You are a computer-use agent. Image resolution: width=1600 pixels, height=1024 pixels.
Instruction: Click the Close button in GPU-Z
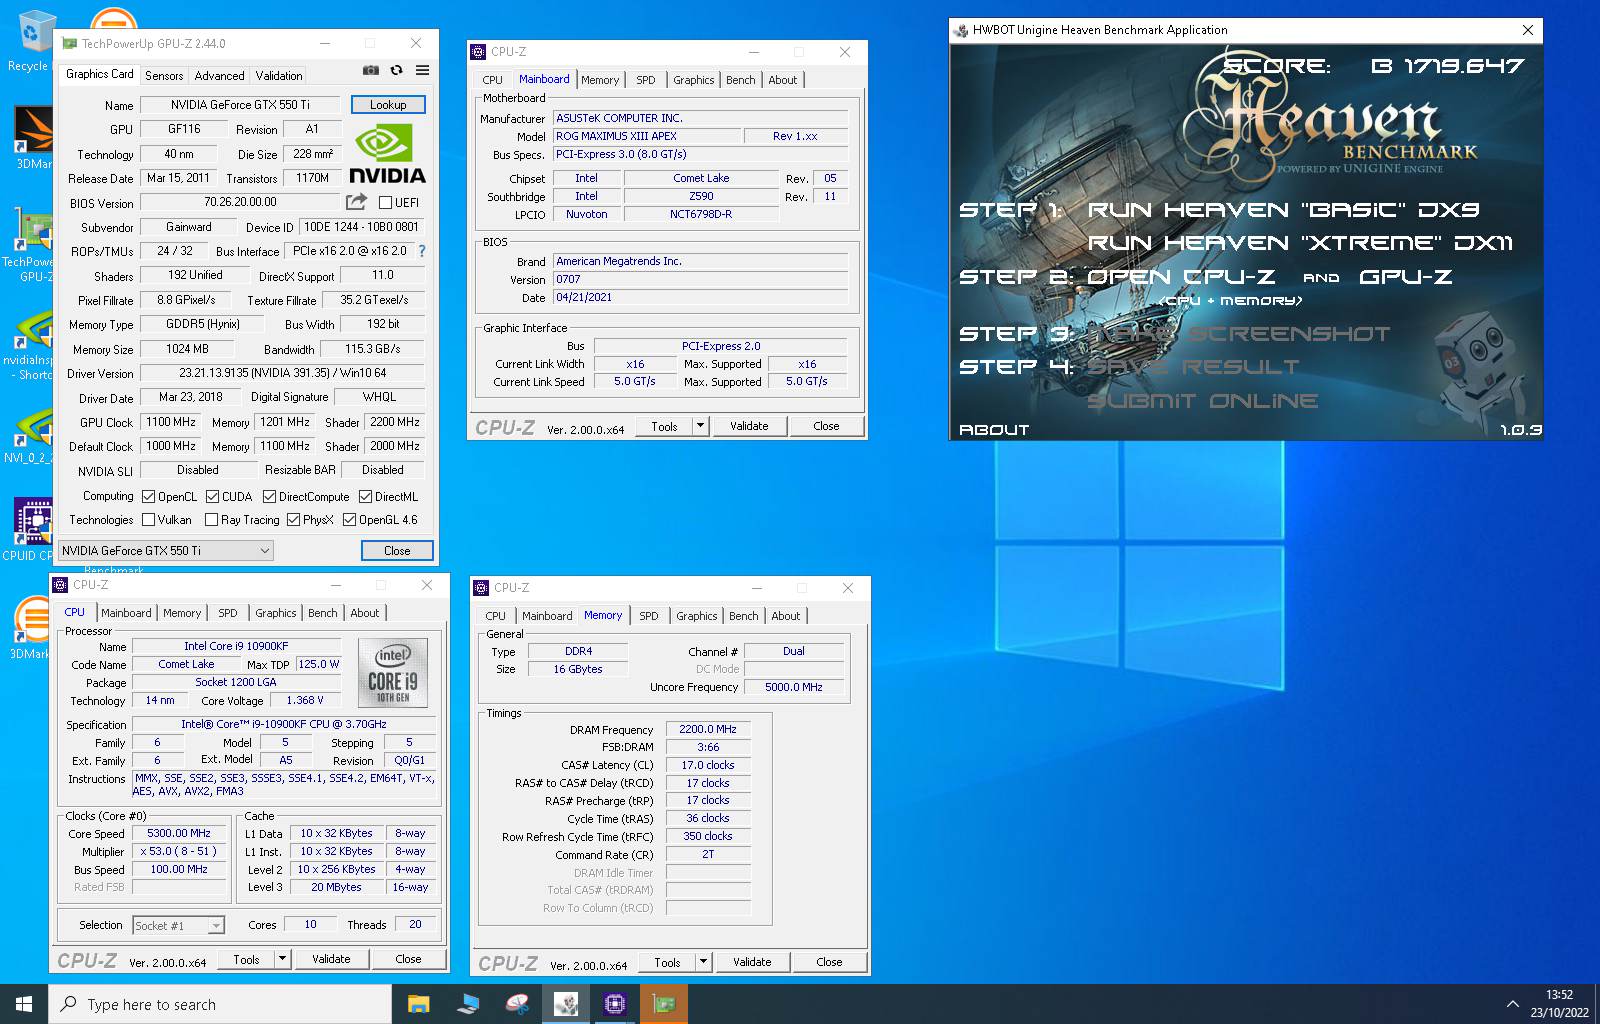[397, 551]
